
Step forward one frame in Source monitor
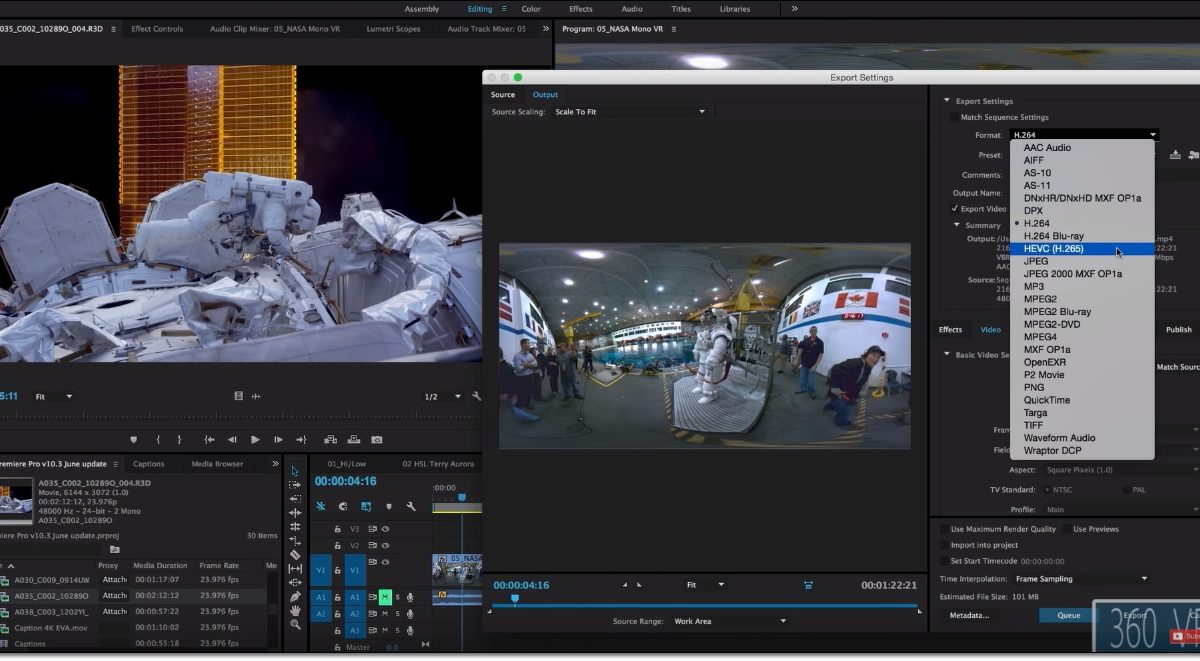tap(278, 439)
